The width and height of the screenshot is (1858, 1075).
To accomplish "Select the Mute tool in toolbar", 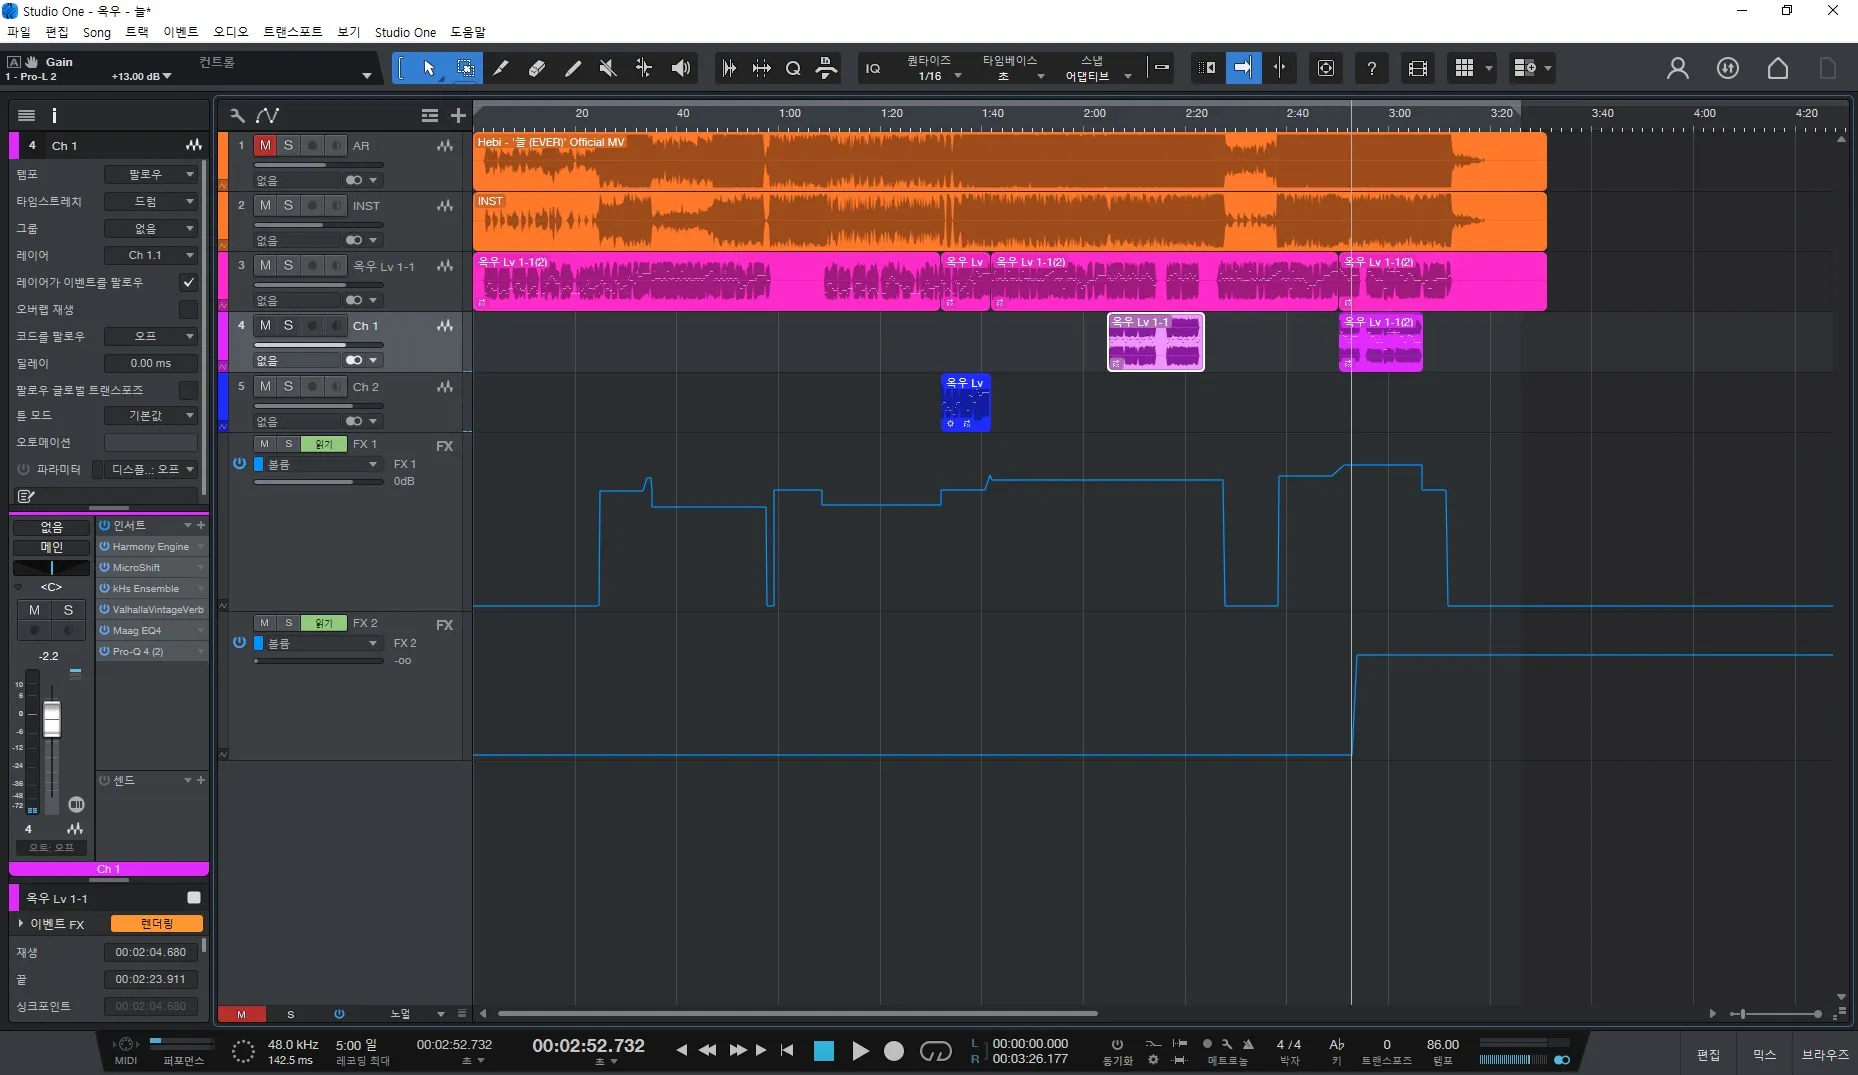I will tap(608, 68).
